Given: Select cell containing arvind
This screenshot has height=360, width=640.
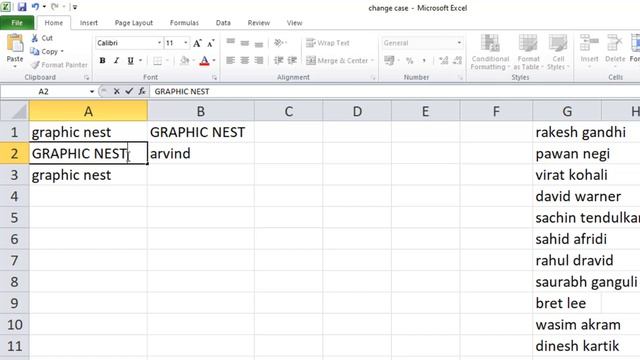Looking at the screenshot, I should [200, 153].
